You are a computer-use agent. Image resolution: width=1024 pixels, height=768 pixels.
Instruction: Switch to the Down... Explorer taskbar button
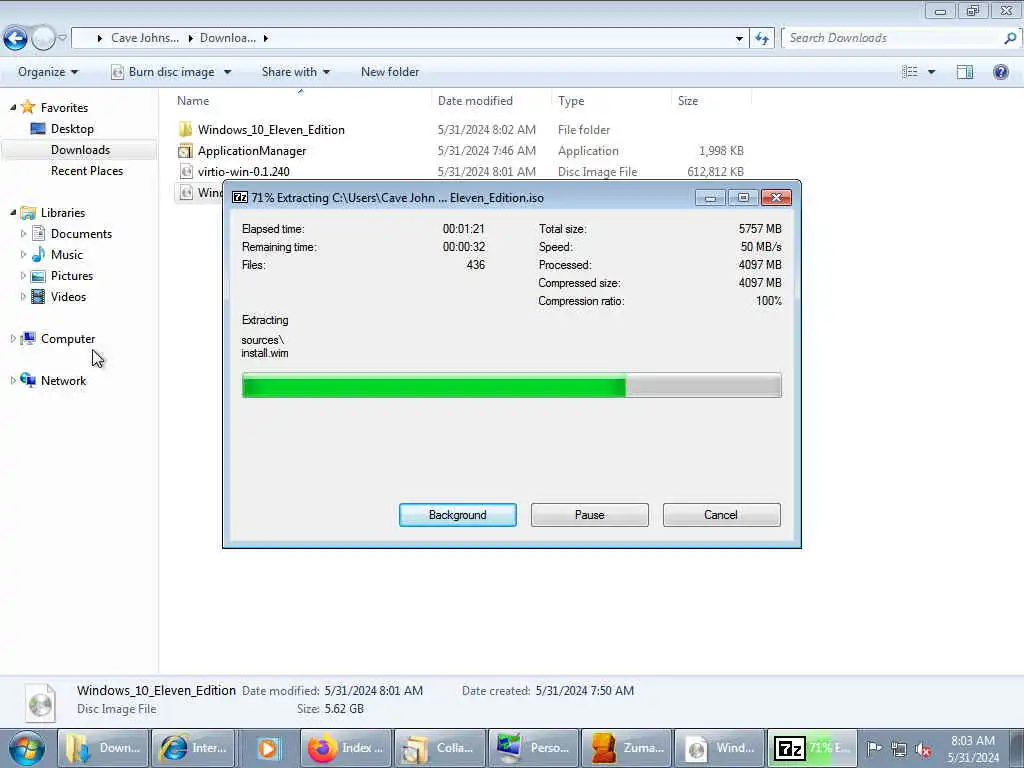[x=103, y=748]
